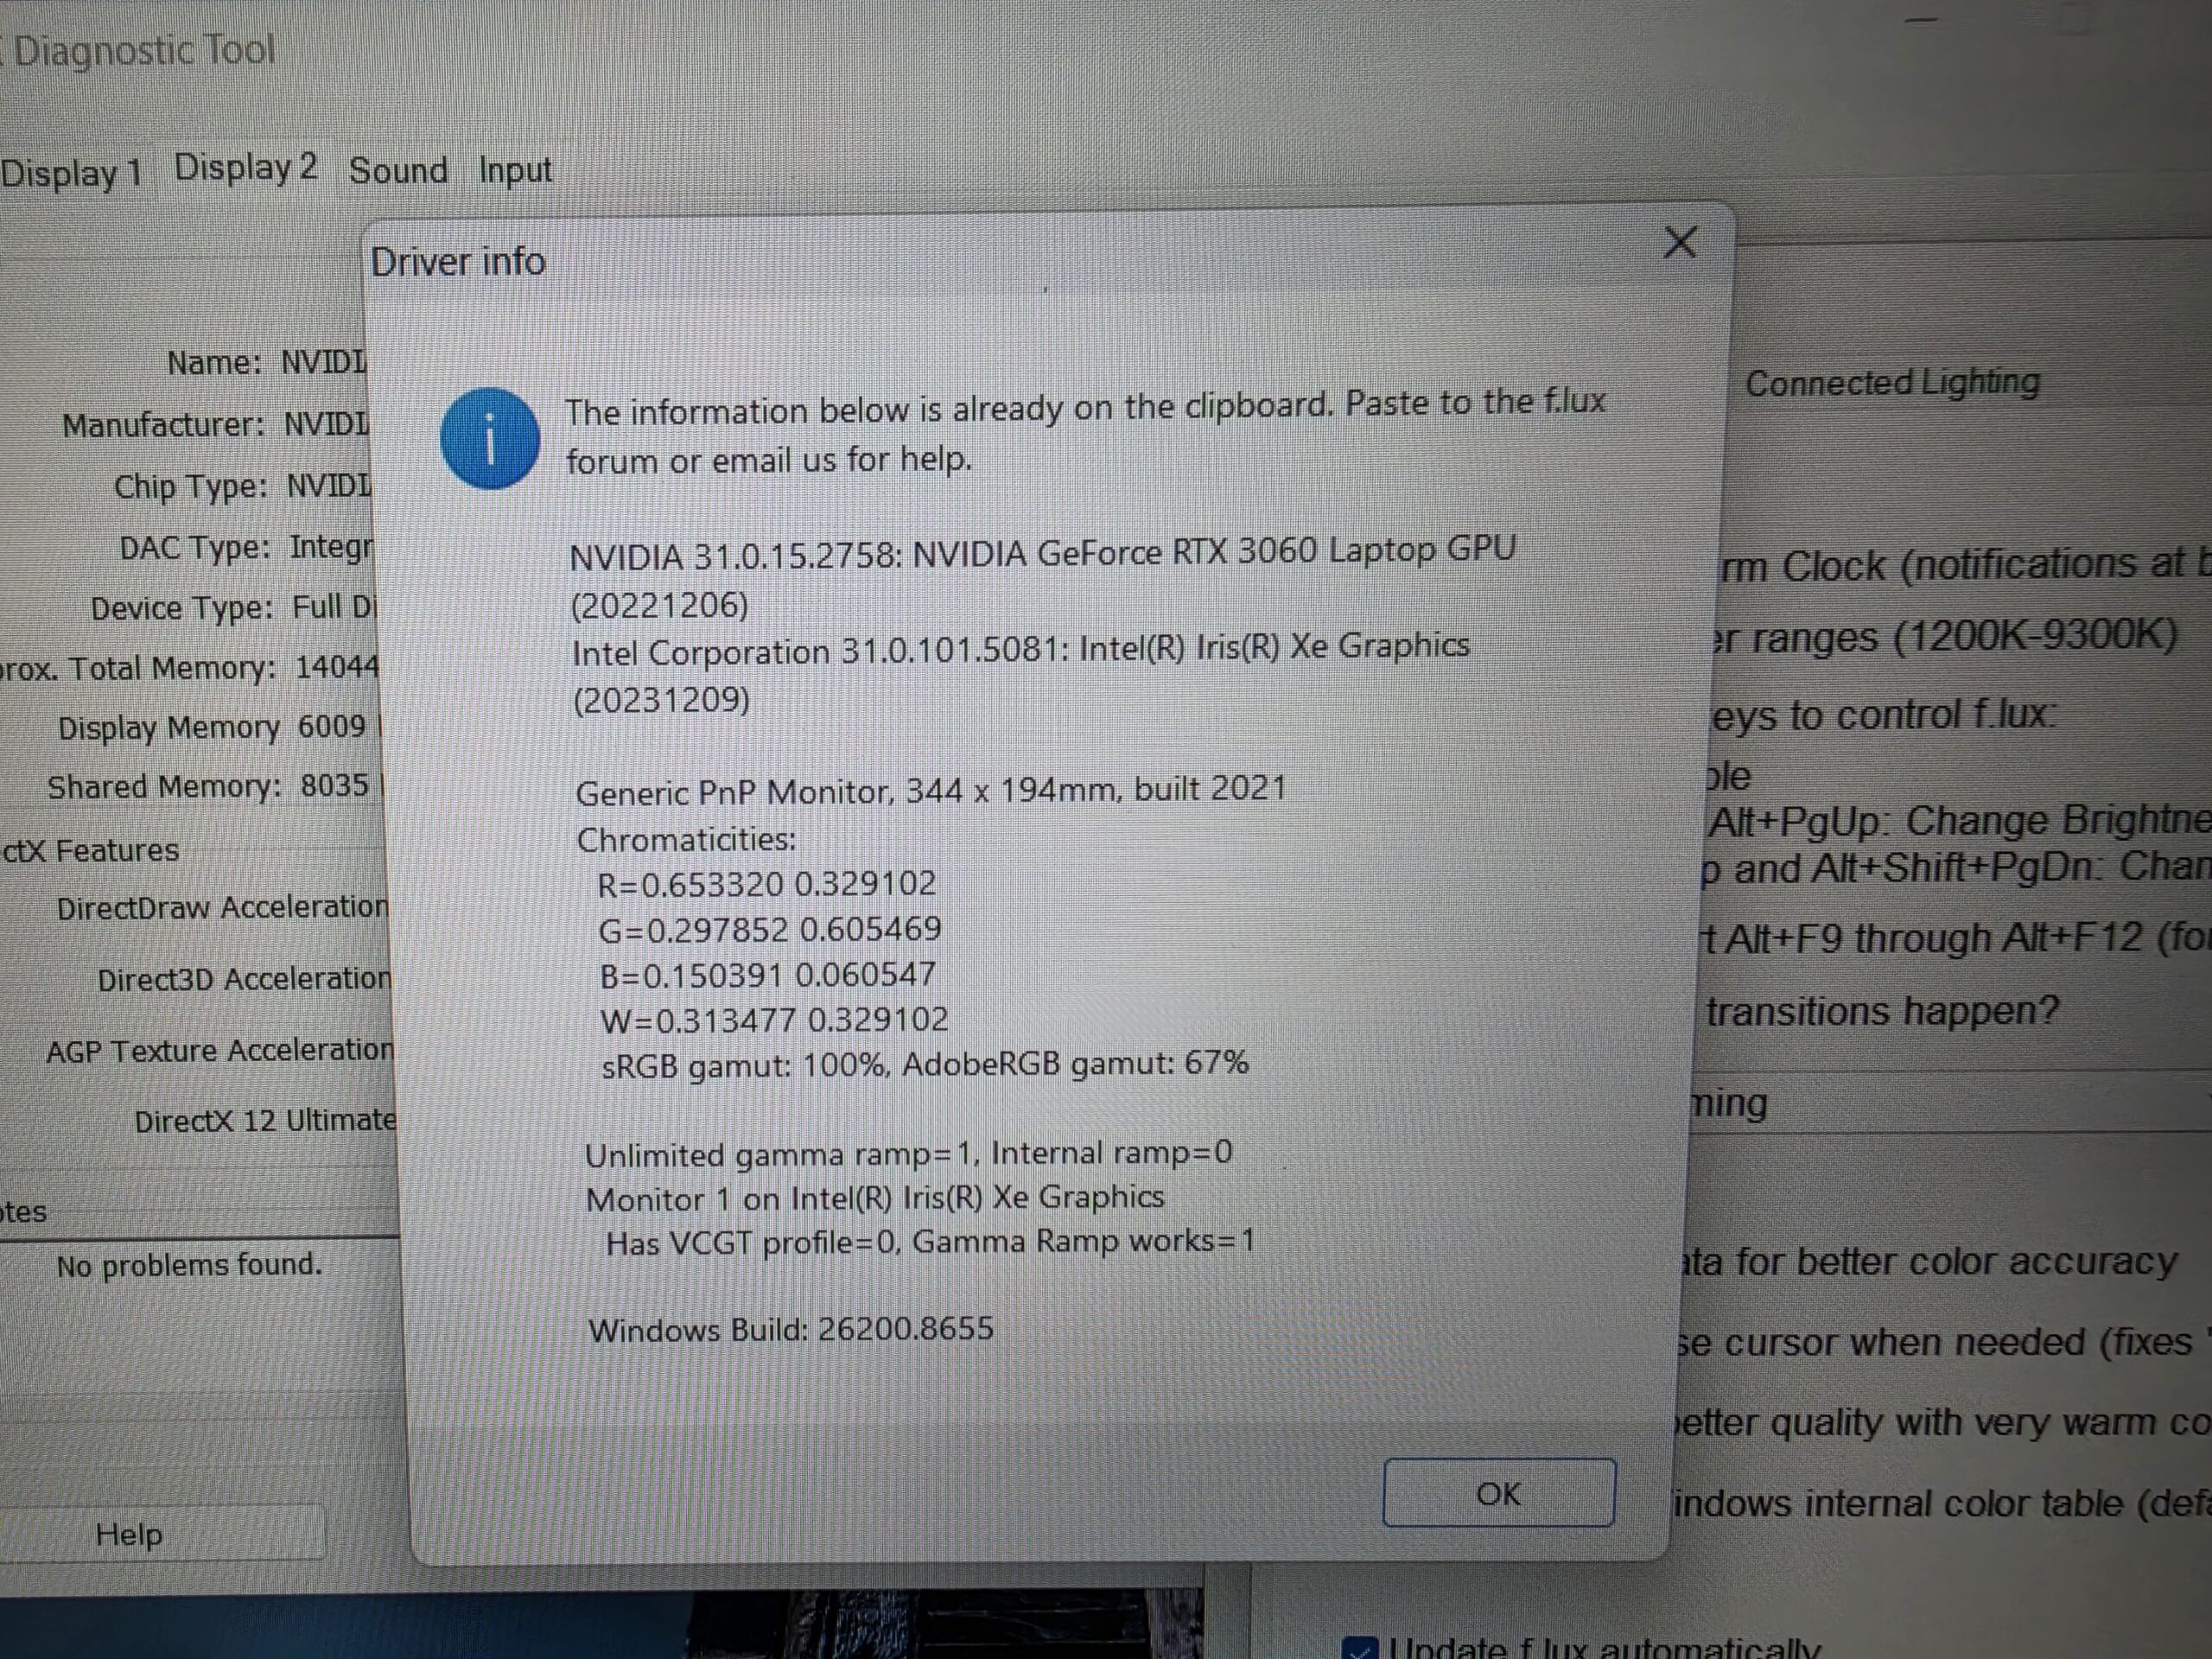This screenshot has width=2212, height=1659.
Task: Switch to the Display 1 tab
Action: click(71, 173)
